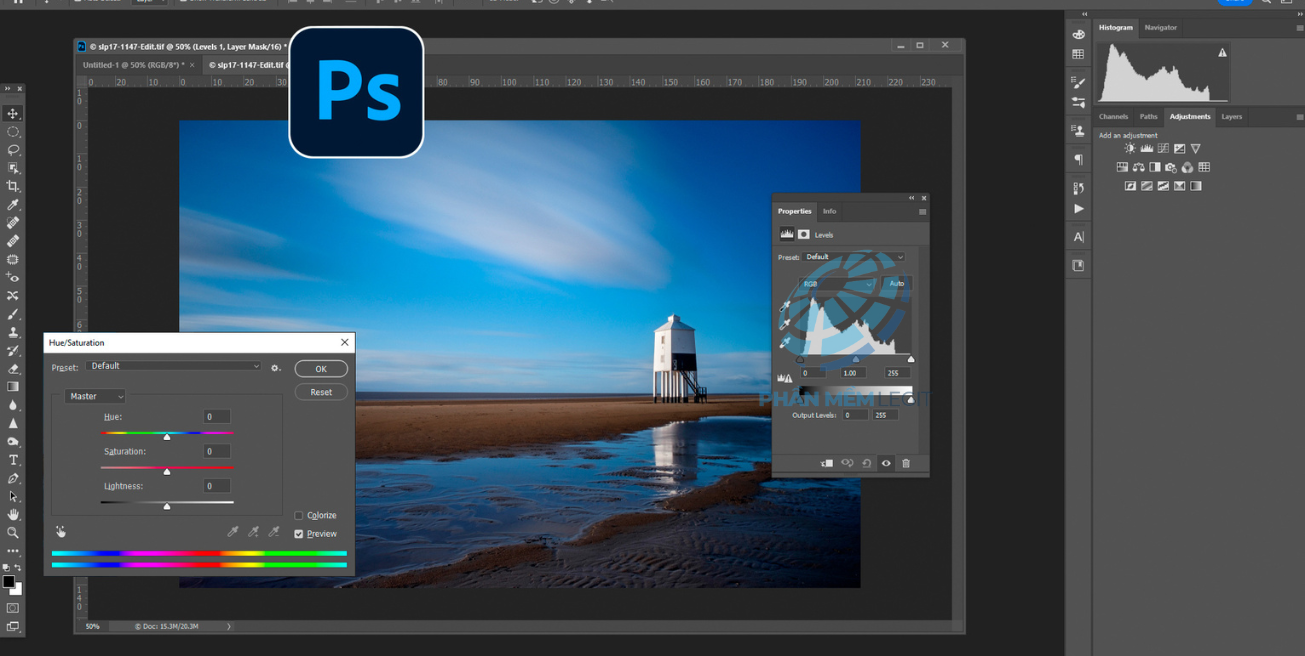This screenshot has height=656, width=1305.
Task: Open the Hue/Saturation Preset dropdown
Action: coord(173,366)
